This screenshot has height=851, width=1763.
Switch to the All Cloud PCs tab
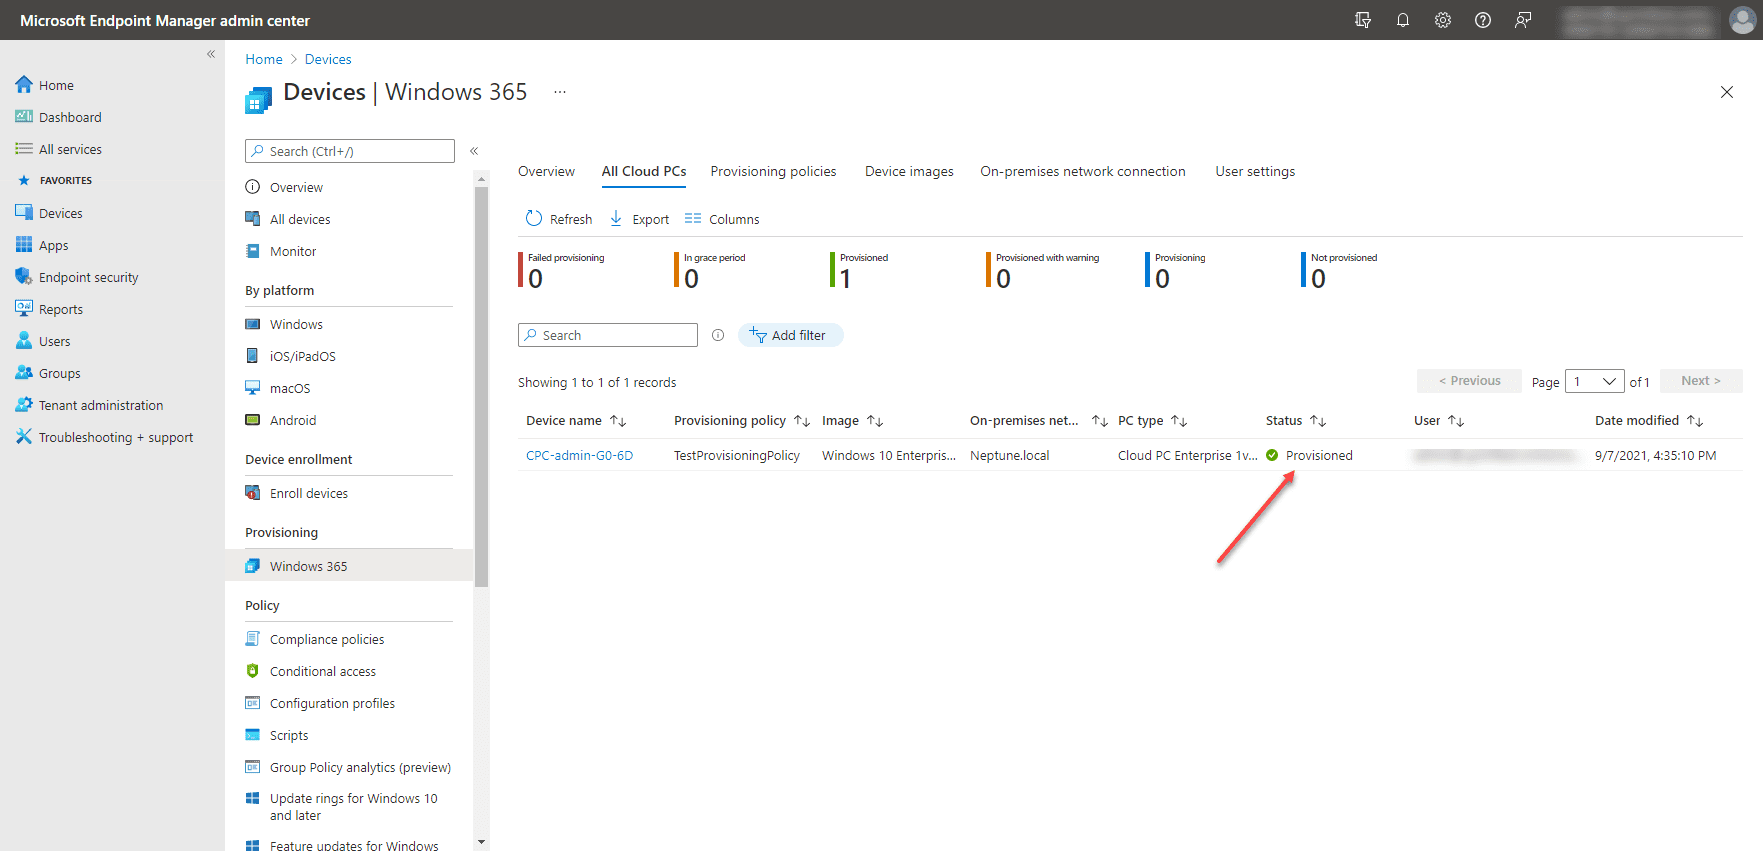point(644,171)
